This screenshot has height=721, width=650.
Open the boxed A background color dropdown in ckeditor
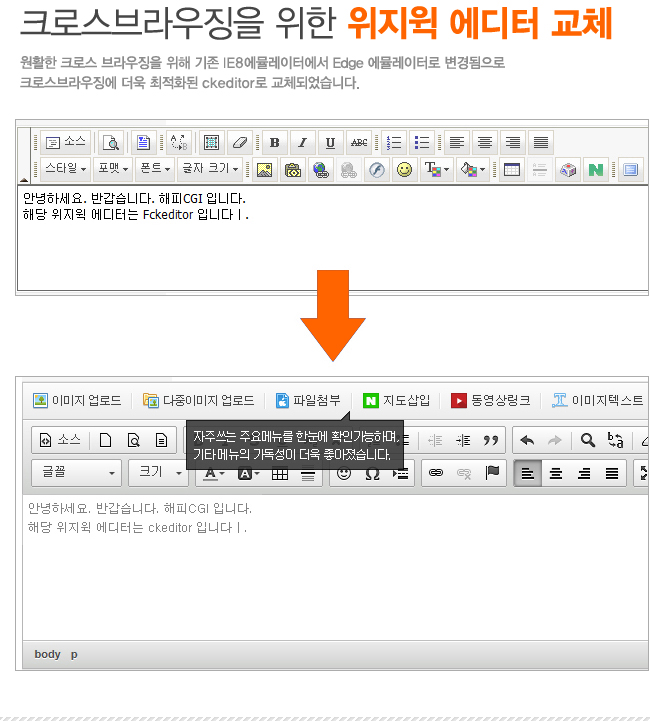tap(249, 474)
